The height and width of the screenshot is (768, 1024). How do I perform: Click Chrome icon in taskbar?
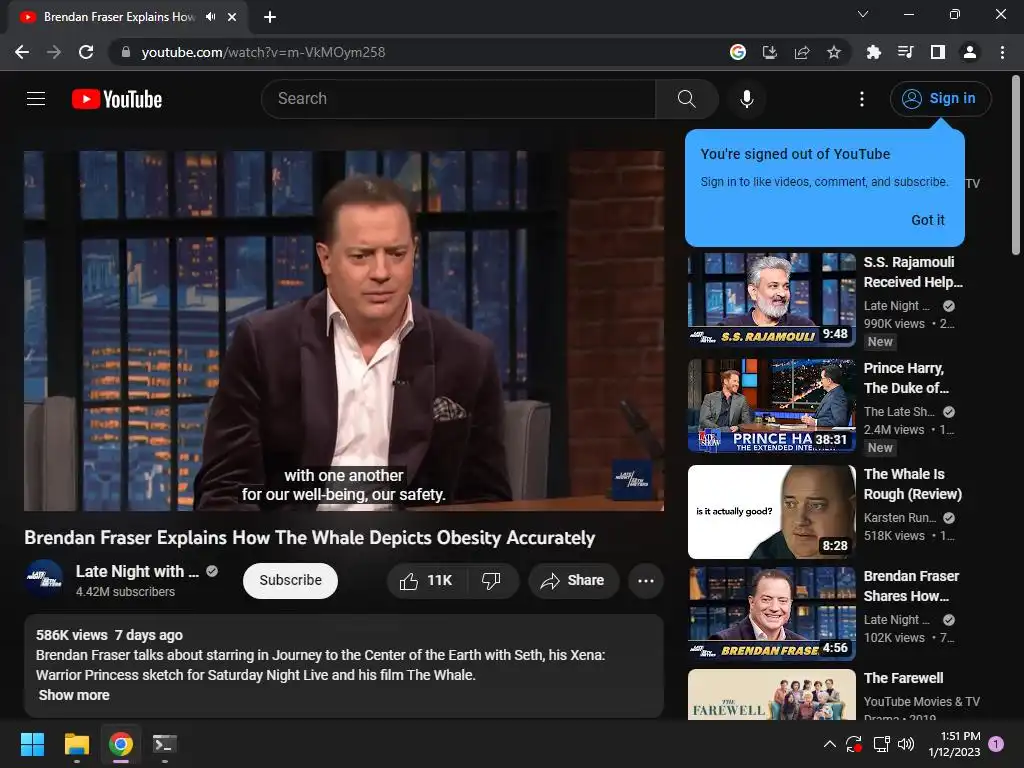pyautogui.click(x=120, y=744)
